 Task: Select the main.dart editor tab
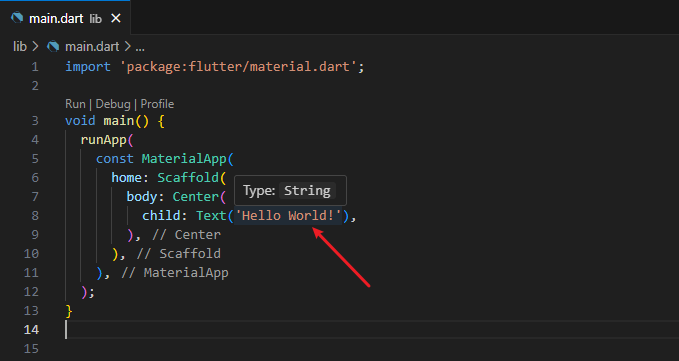[65, 18]
